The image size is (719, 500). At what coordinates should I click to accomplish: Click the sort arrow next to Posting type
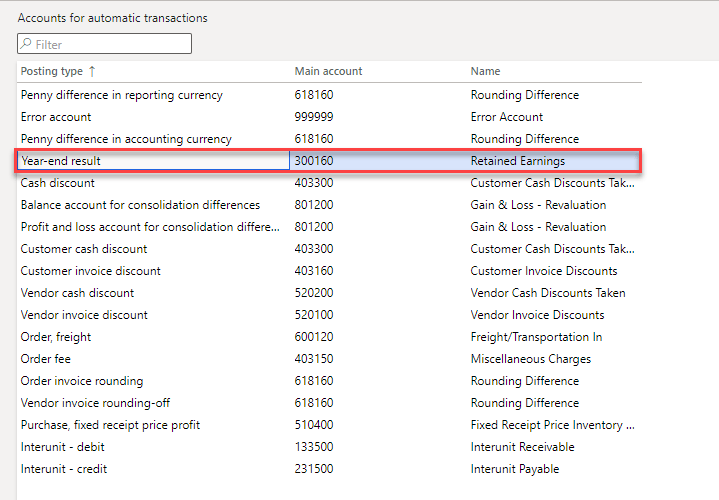pyautogui.click(x=93, y=71)
